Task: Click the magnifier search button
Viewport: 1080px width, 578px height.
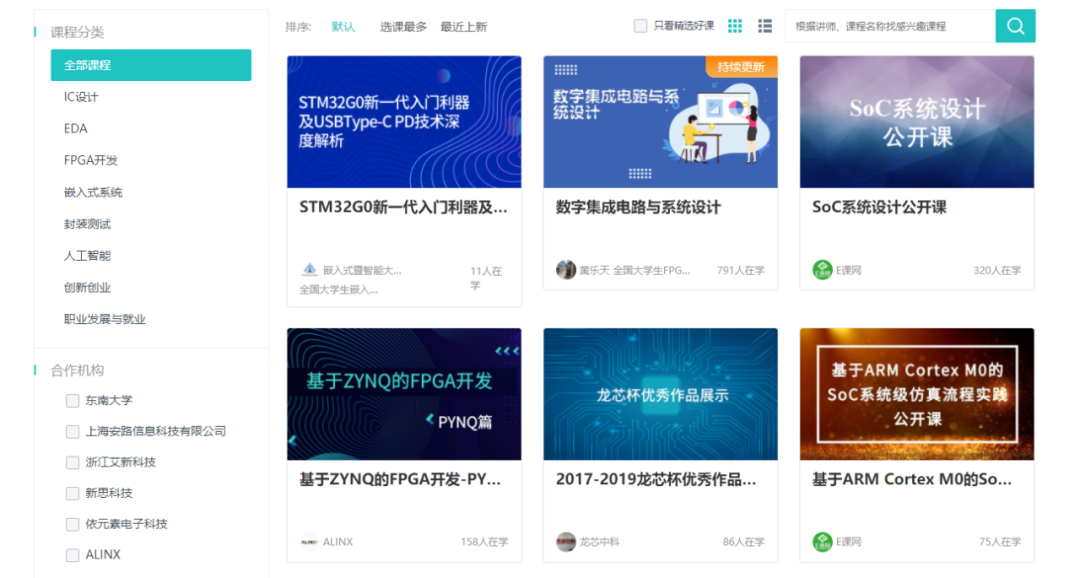Action: pyautogui.click(x=1015, y=26)
